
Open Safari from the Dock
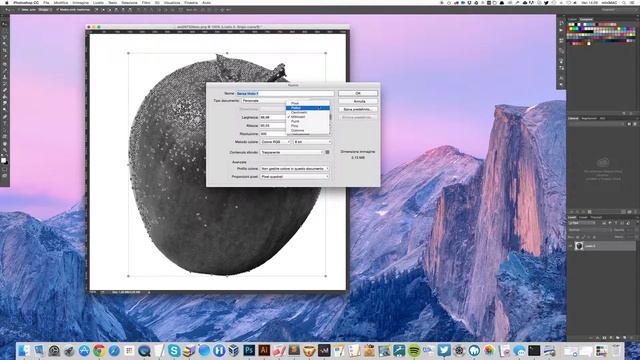coord(114,350)
